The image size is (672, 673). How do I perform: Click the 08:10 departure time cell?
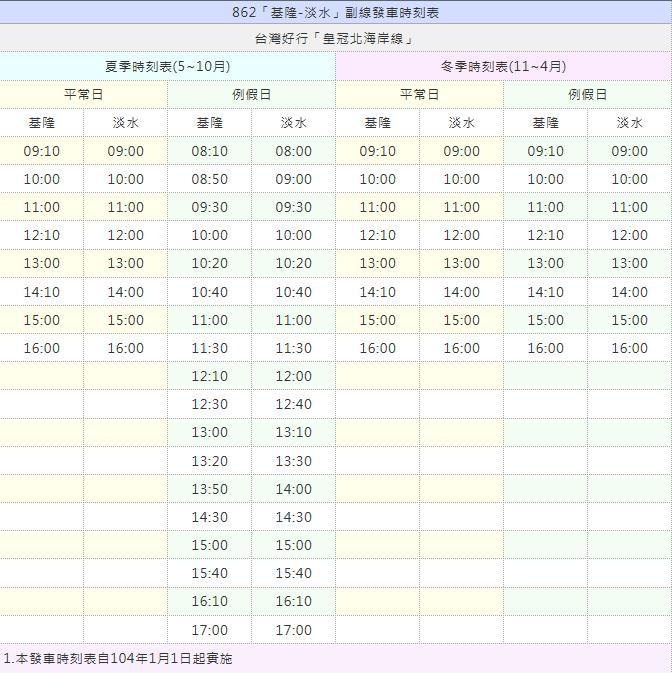pos(209,152)
